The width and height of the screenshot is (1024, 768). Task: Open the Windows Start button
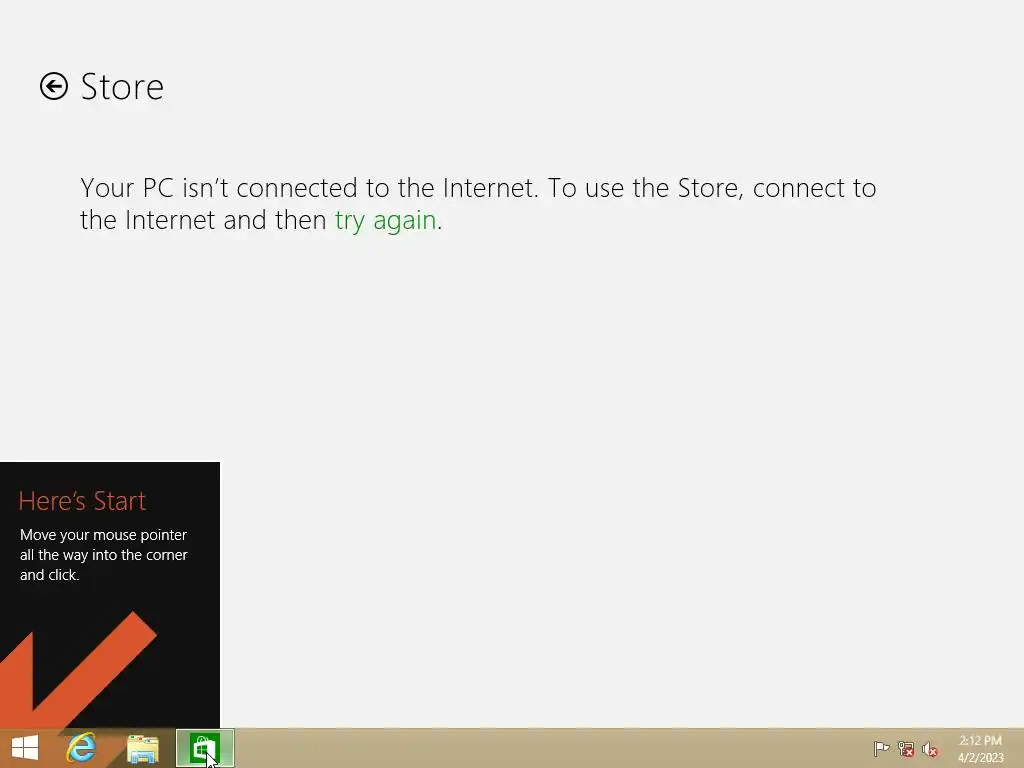pyautogui.click(x=25, y=748)
